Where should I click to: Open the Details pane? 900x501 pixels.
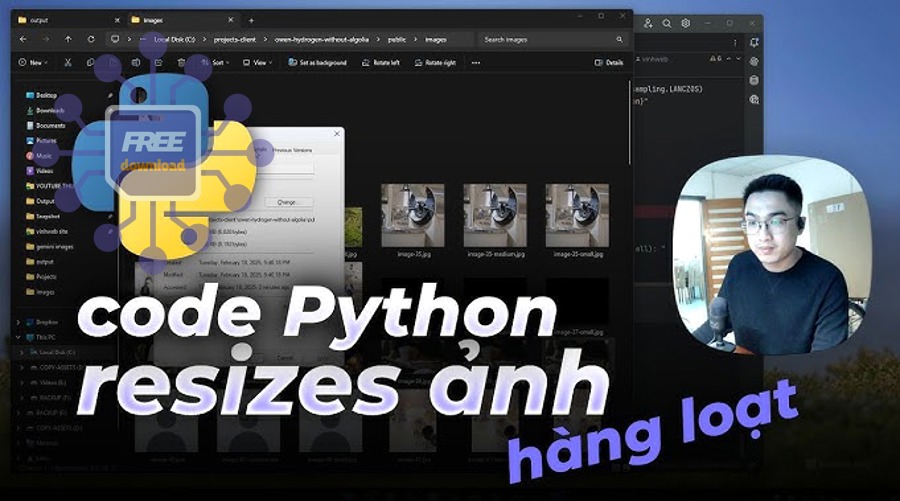pyautogui.click(x=608, y=62)
